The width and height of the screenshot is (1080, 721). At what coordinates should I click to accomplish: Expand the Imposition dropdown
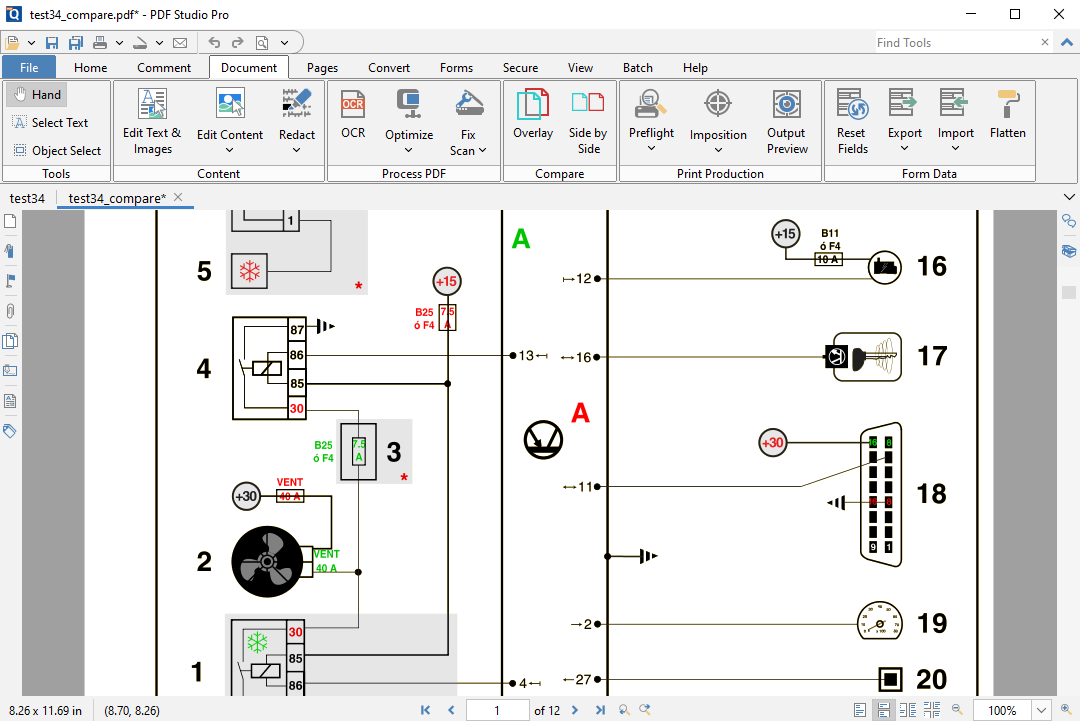718,150
